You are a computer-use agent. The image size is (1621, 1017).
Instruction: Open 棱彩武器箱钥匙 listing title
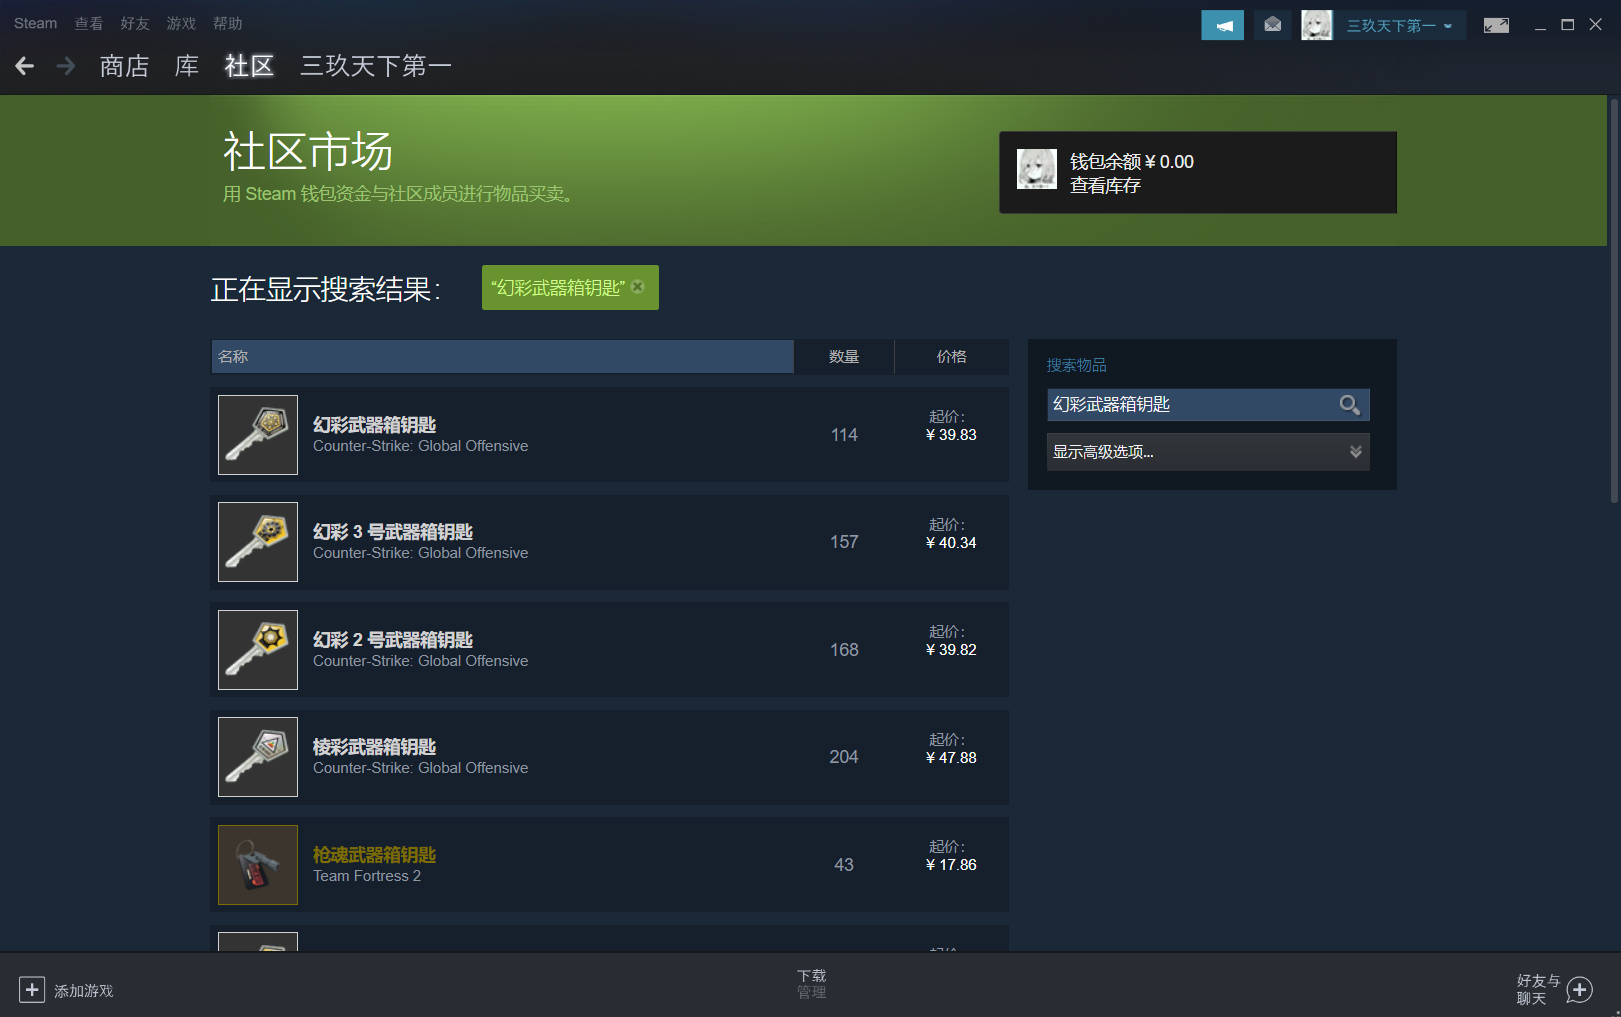(374, 747)
